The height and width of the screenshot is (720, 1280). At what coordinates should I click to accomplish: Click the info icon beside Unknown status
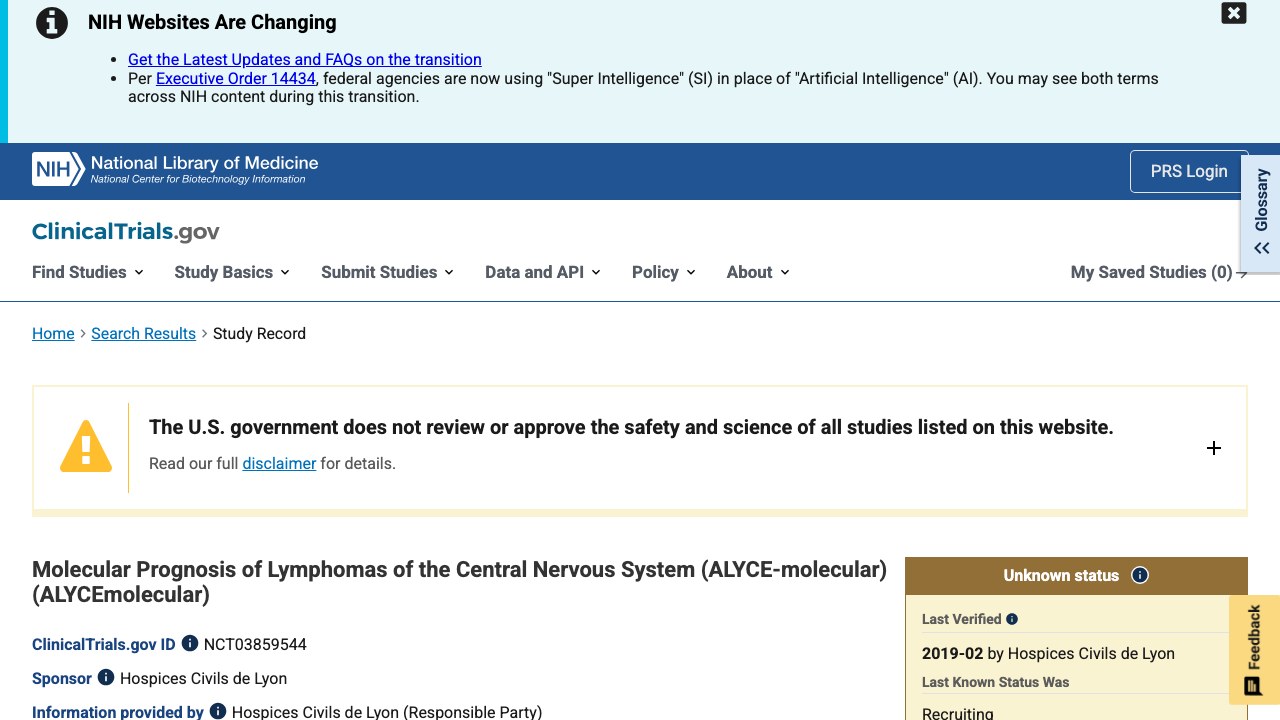1140,575
